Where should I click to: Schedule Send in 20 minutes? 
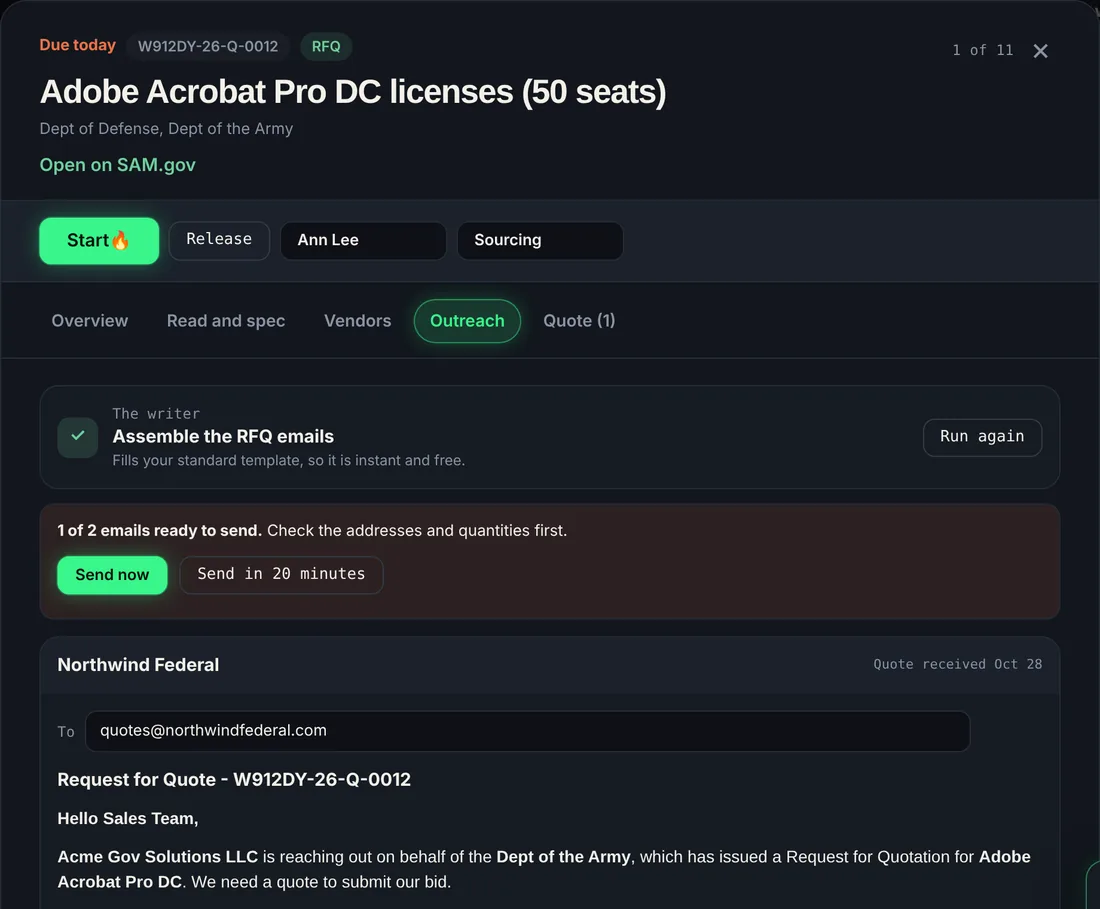pos(281,575)
